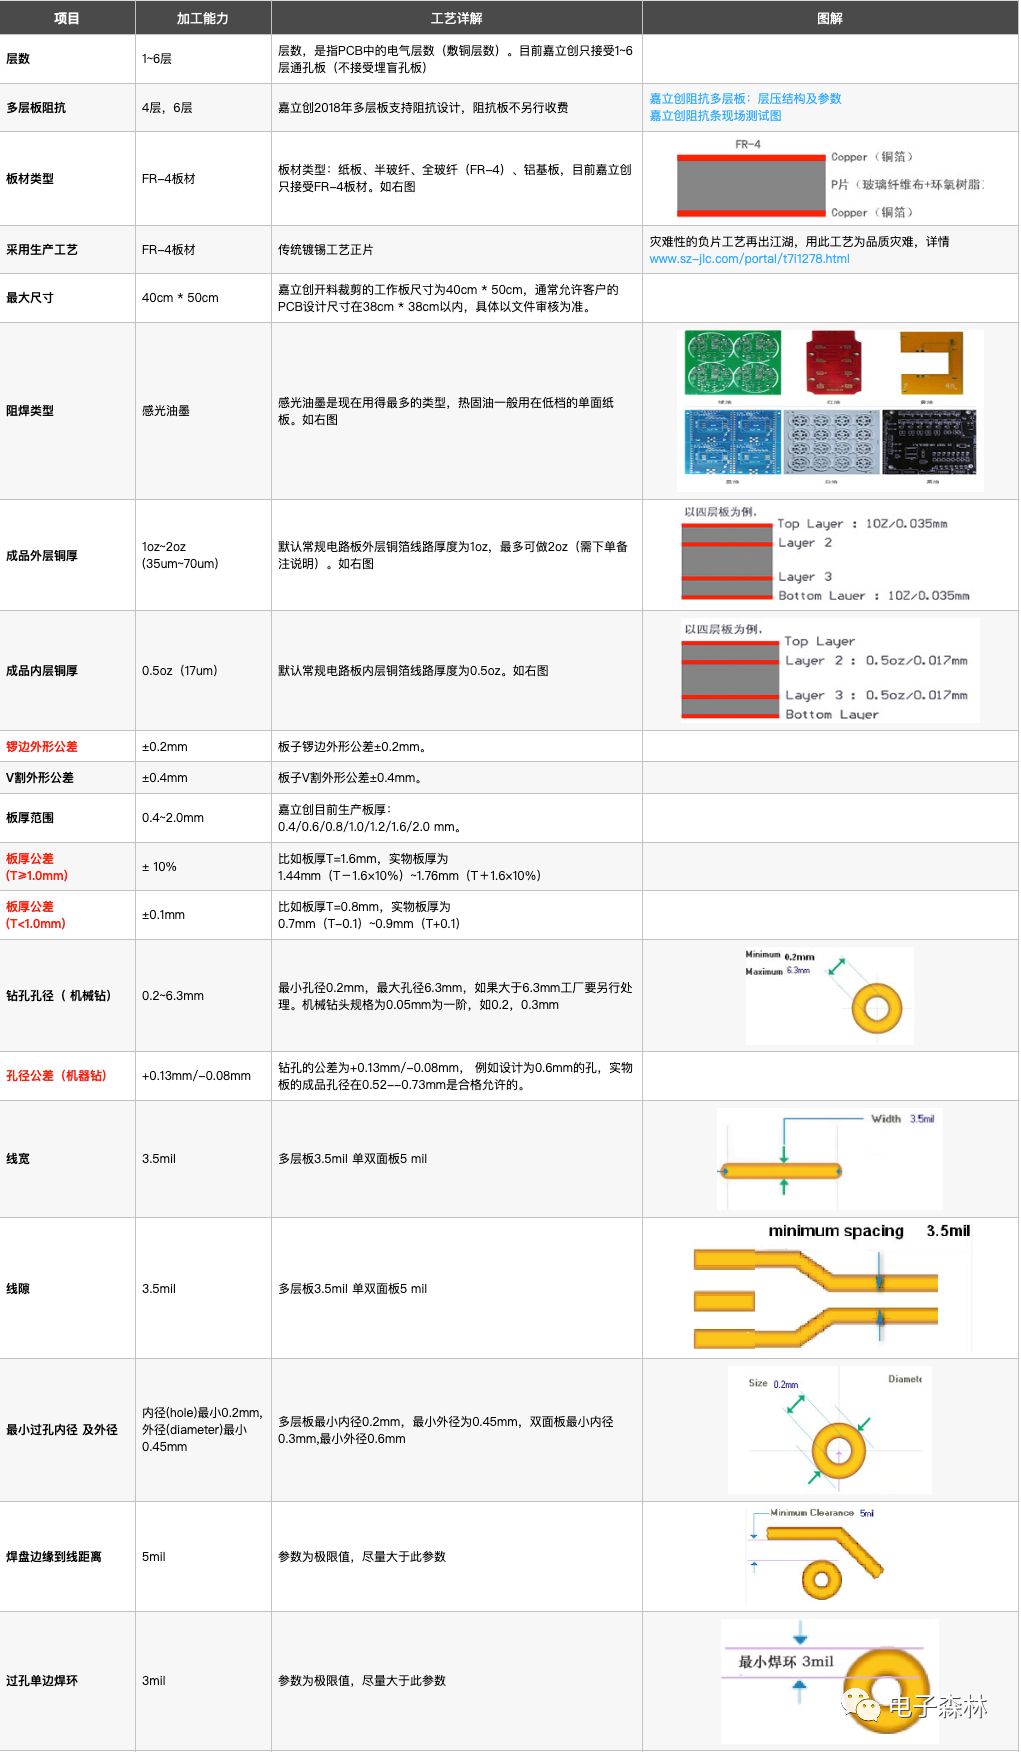This screenshot has width=1021, height=1752.
Task: Select FR-4板材 in the 板材类型 row
Action: pos(169,179)
